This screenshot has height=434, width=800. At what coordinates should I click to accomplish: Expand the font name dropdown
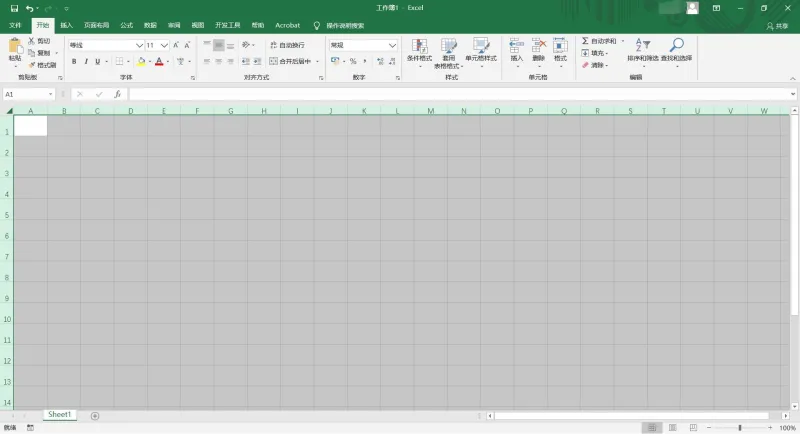pos(139,45)
